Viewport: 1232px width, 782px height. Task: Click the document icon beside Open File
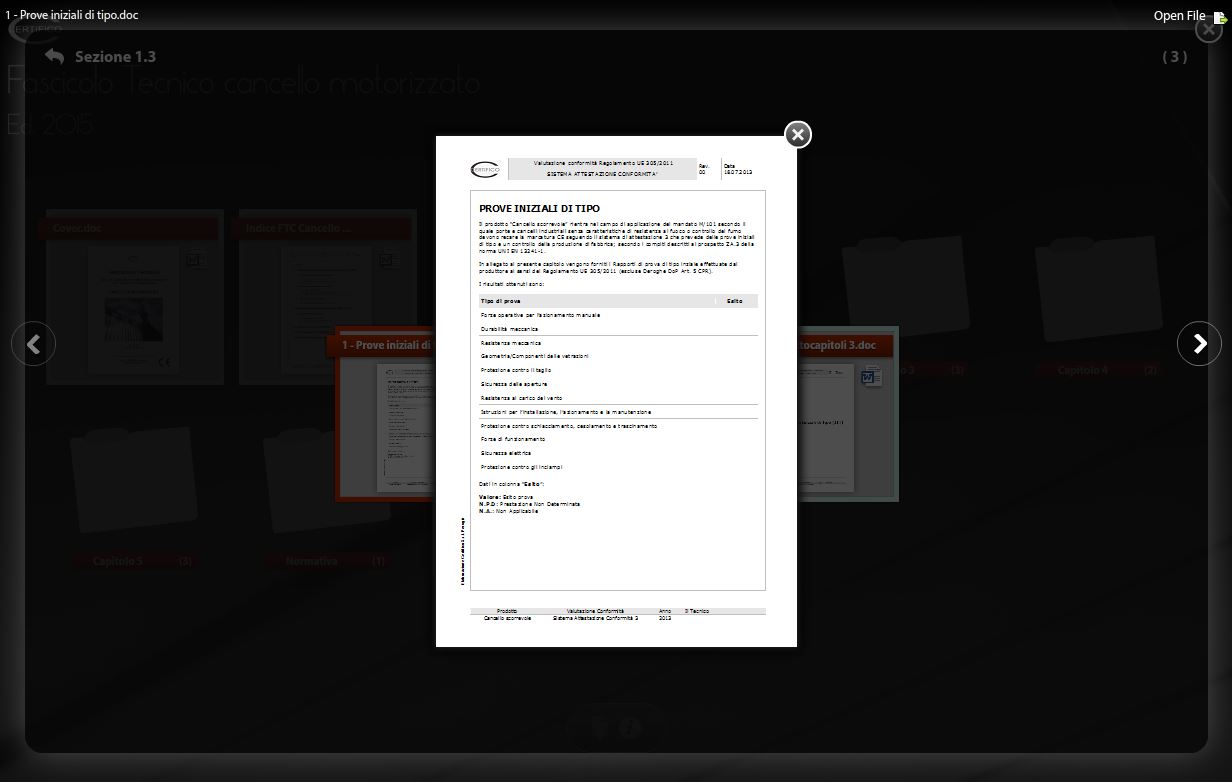(x=1219, y=16)
